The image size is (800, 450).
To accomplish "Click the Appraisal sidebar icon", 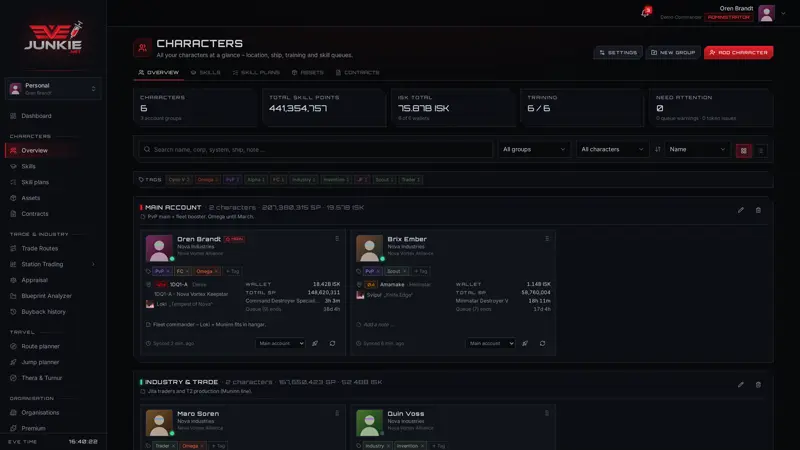I will click(13, 280).
